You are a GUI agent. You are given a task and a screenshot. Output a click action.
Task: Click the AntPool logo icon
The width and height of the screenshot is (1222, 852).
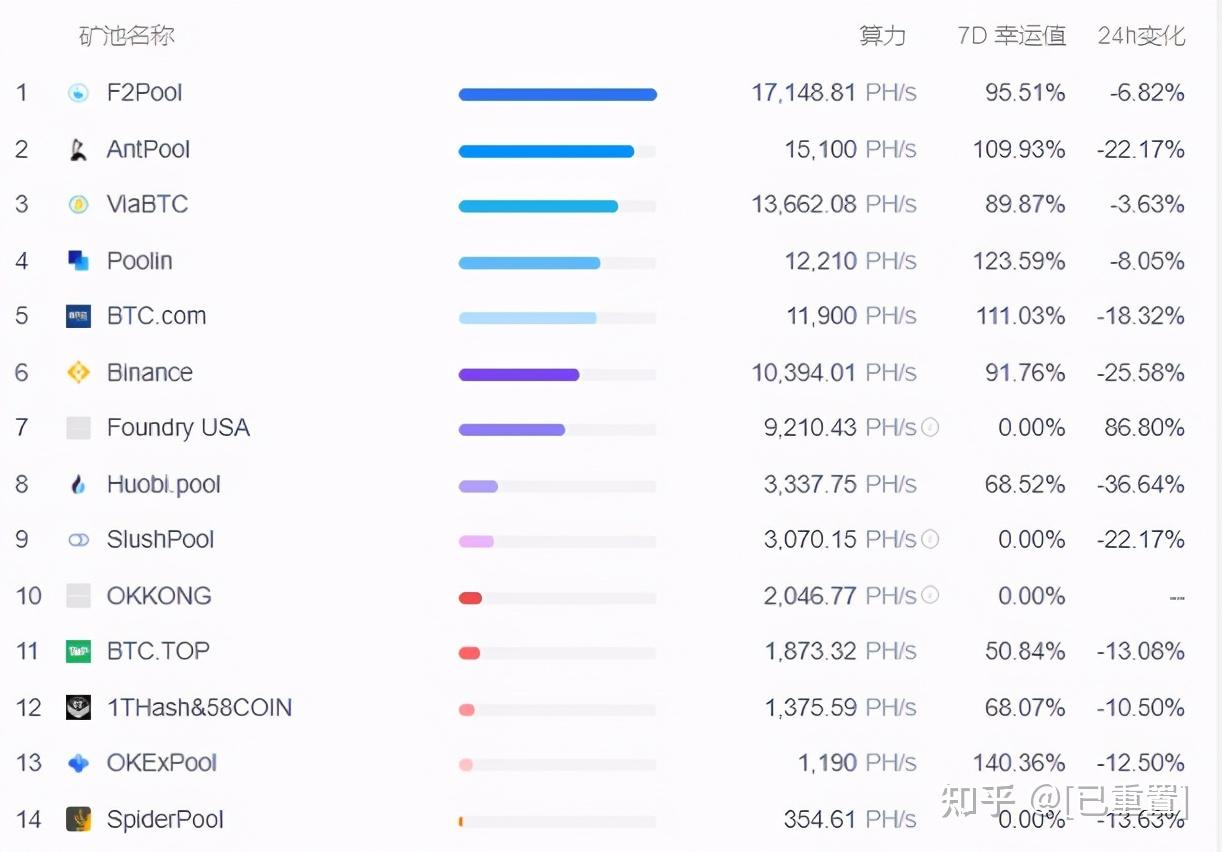pos(78,150)
